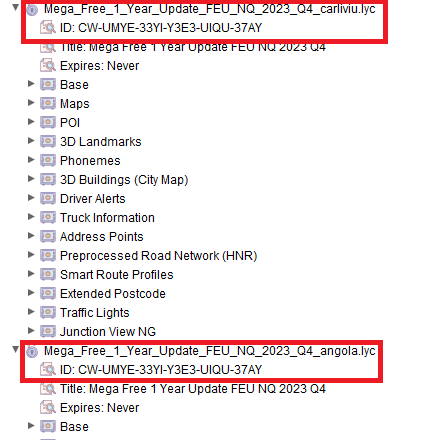Select the Mega_Free_1_Year_Update_FEU_NQ_2023_Q4_angola.lyc row
Image resolution: width=436 pixels, height=440 pixels.
click(x=210, y=351)
